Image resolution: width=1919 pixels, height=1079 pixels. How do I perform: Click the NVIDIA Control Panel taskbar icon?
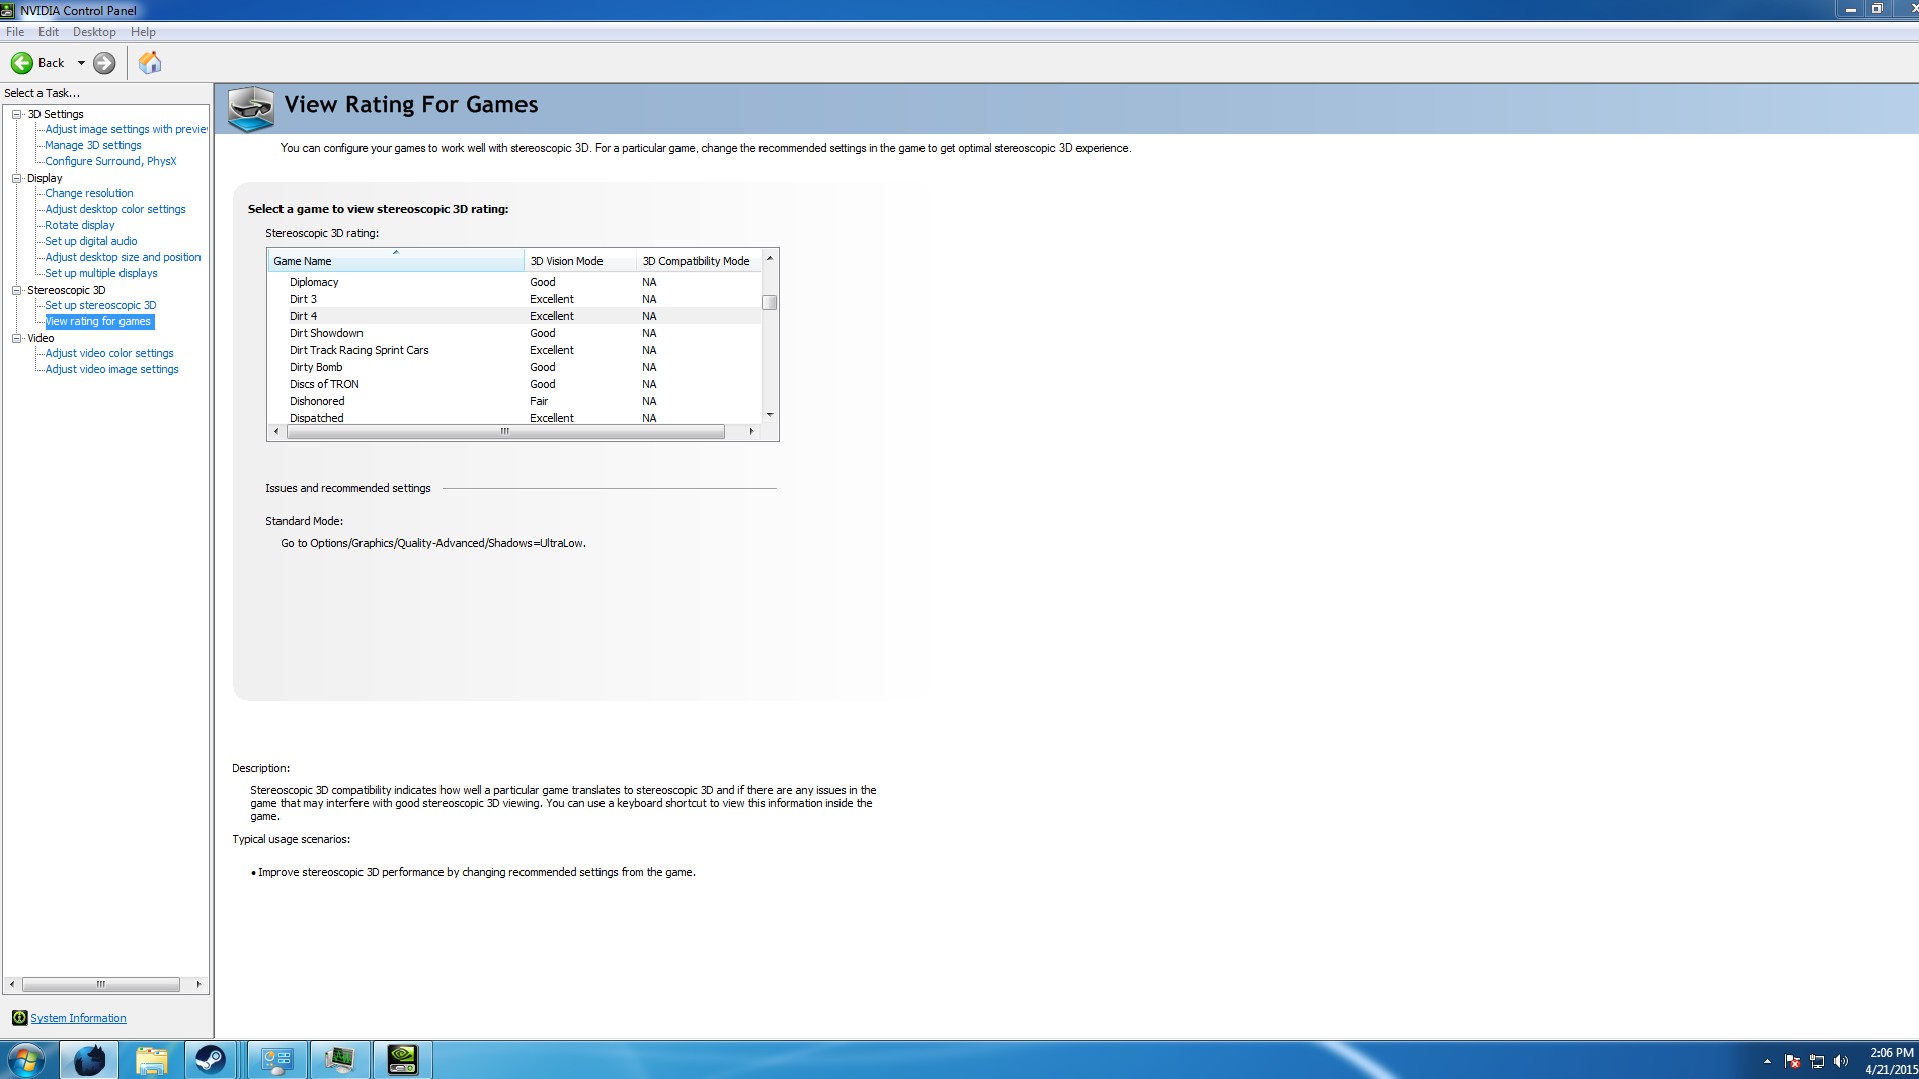(x=402, y=1059)
